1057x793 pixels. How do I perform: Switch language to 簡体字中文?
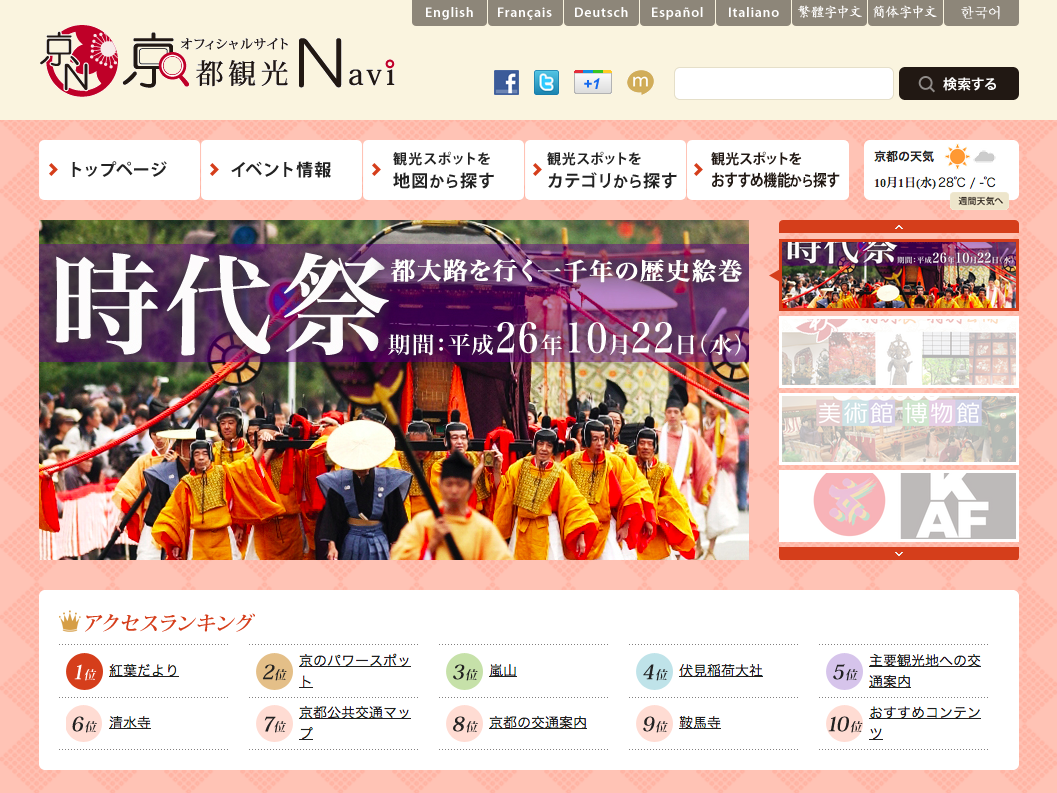[905, 12]
